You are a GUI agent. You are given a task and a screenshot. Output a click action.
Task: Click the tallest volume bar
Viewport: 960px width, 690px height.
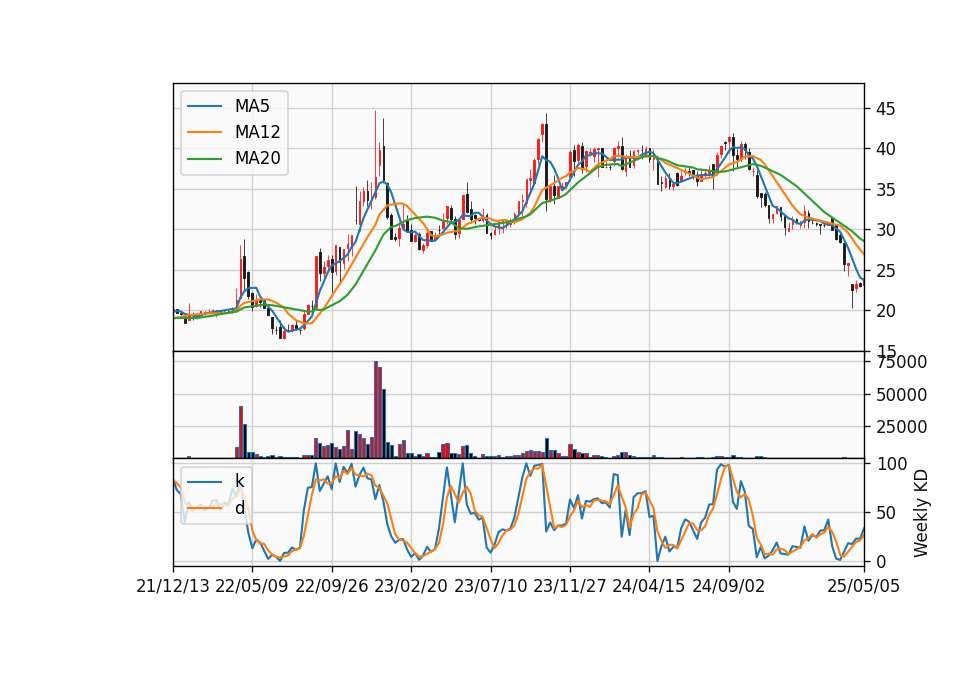click(376, 410)
